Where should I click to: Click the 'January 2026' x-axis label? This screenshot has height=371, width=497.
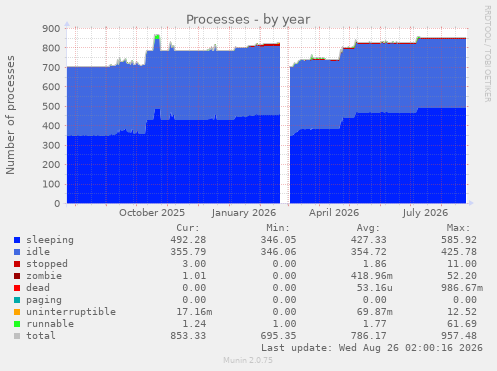click(244, 213)
